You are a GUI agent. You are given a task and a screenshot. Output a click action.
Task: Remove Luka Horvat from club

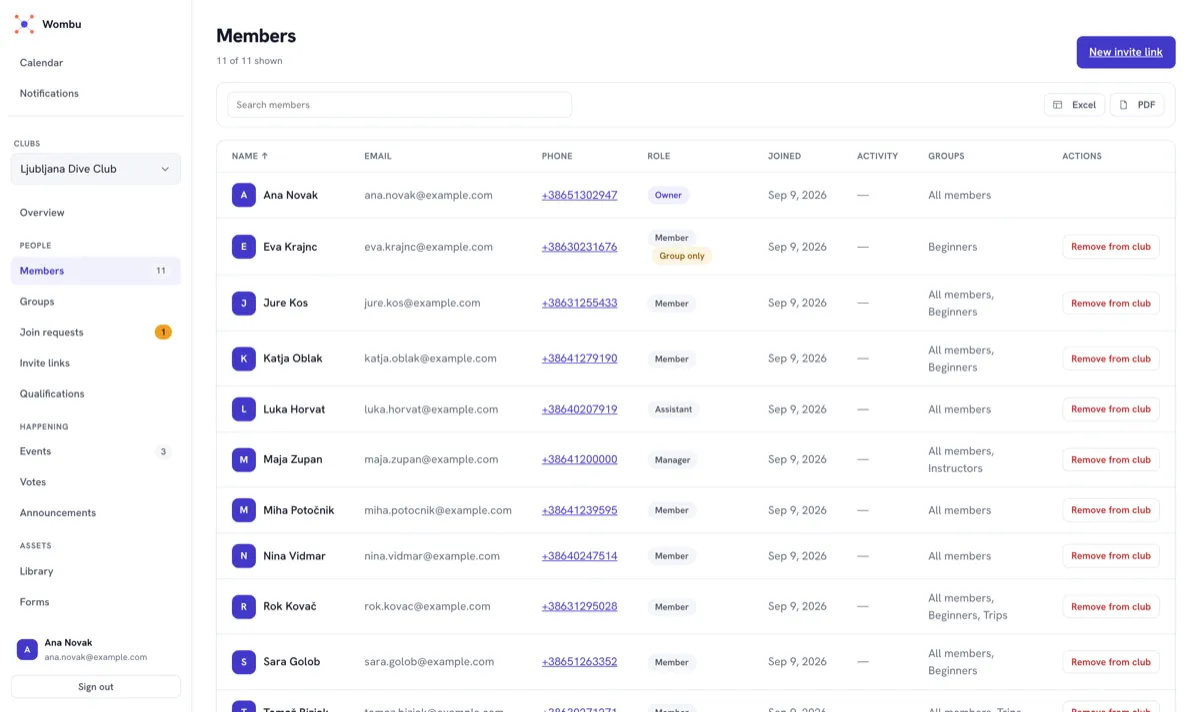(1111, 409)
